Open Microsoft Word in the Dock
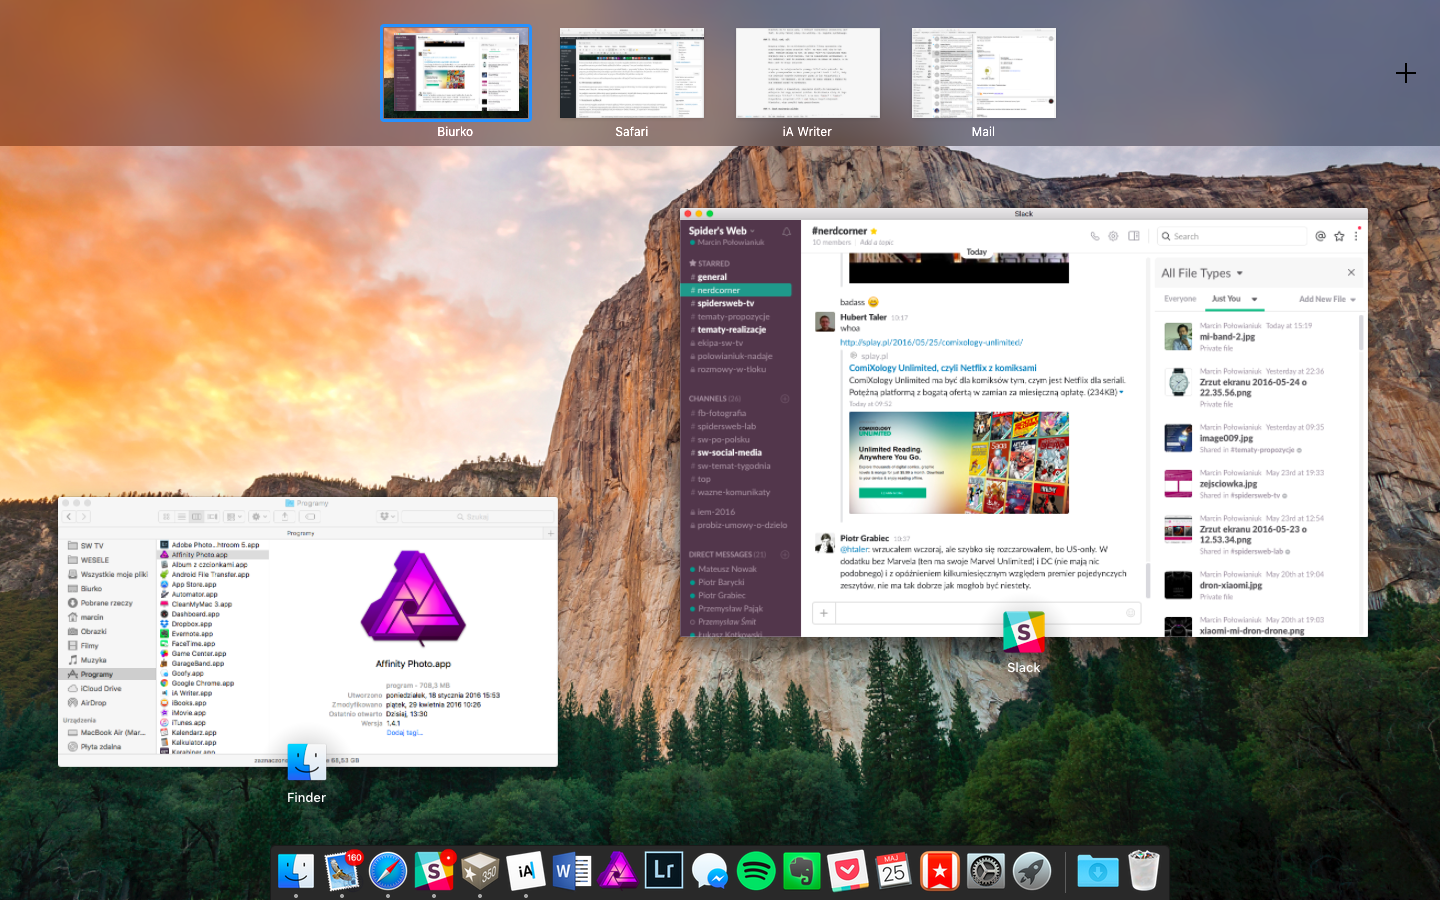The height and width of the screenshot is (900, 1440). (x=572, y=871)
